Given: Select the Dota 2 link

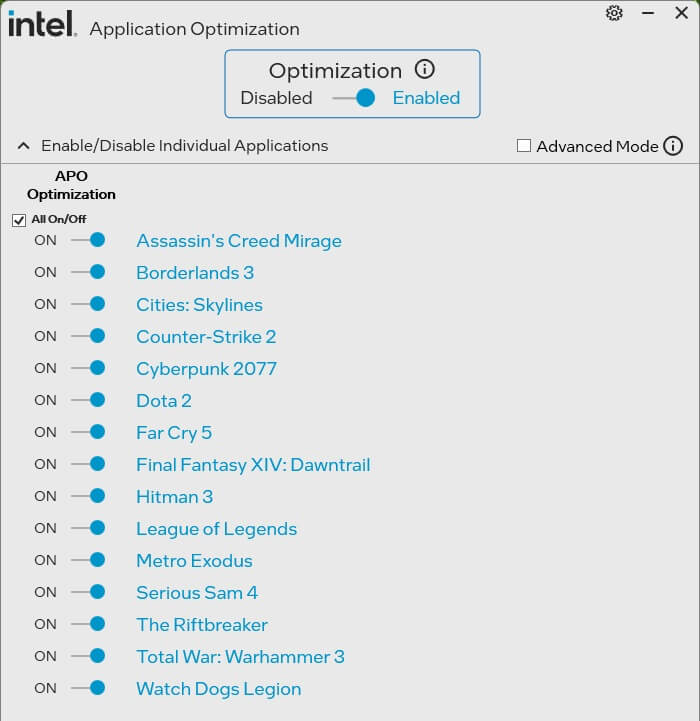Looking at the screenshot, I should (164, 401).
